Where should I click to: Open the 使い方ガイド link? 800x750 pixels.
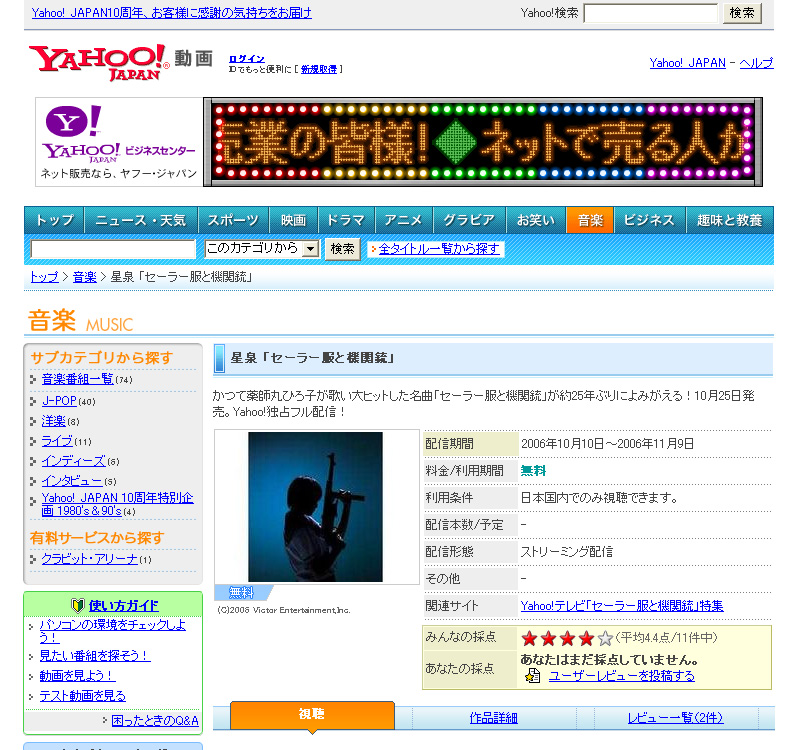point(123,606)
